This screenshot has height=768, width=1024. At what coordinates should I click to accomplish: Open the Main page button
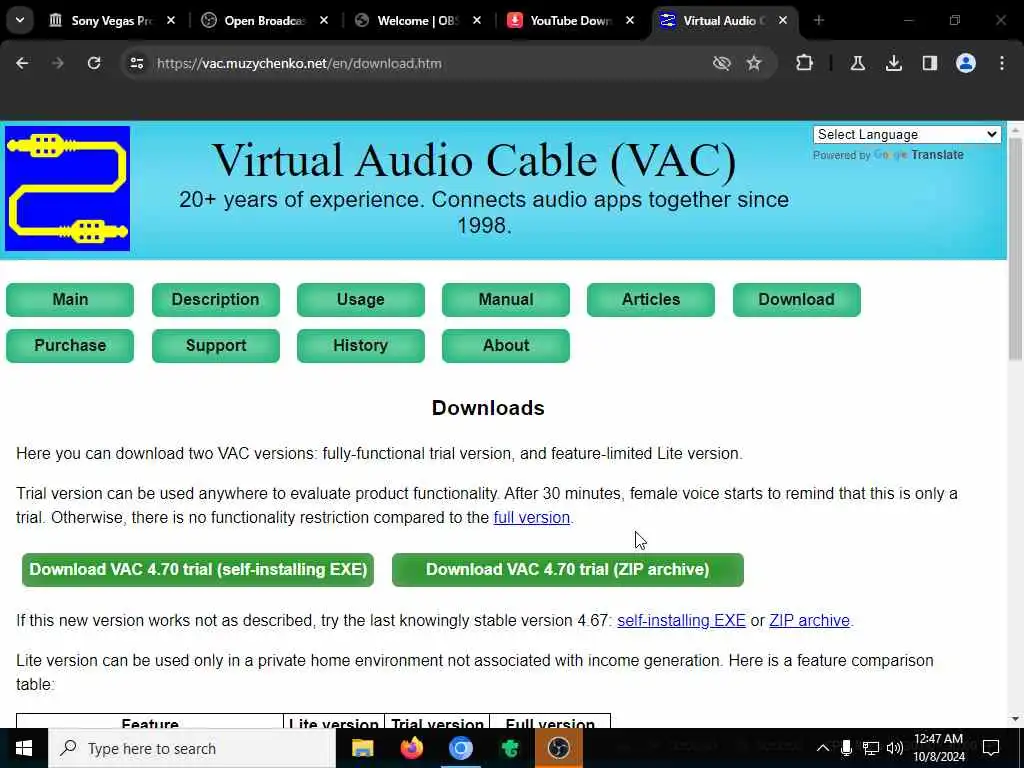tap(70, 300)
